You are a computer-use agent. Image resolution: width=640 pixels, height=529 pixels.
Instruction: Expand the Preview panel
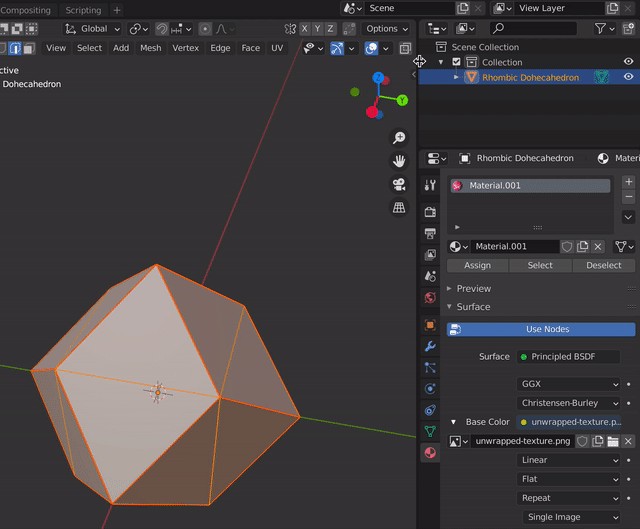pos(474,289)
